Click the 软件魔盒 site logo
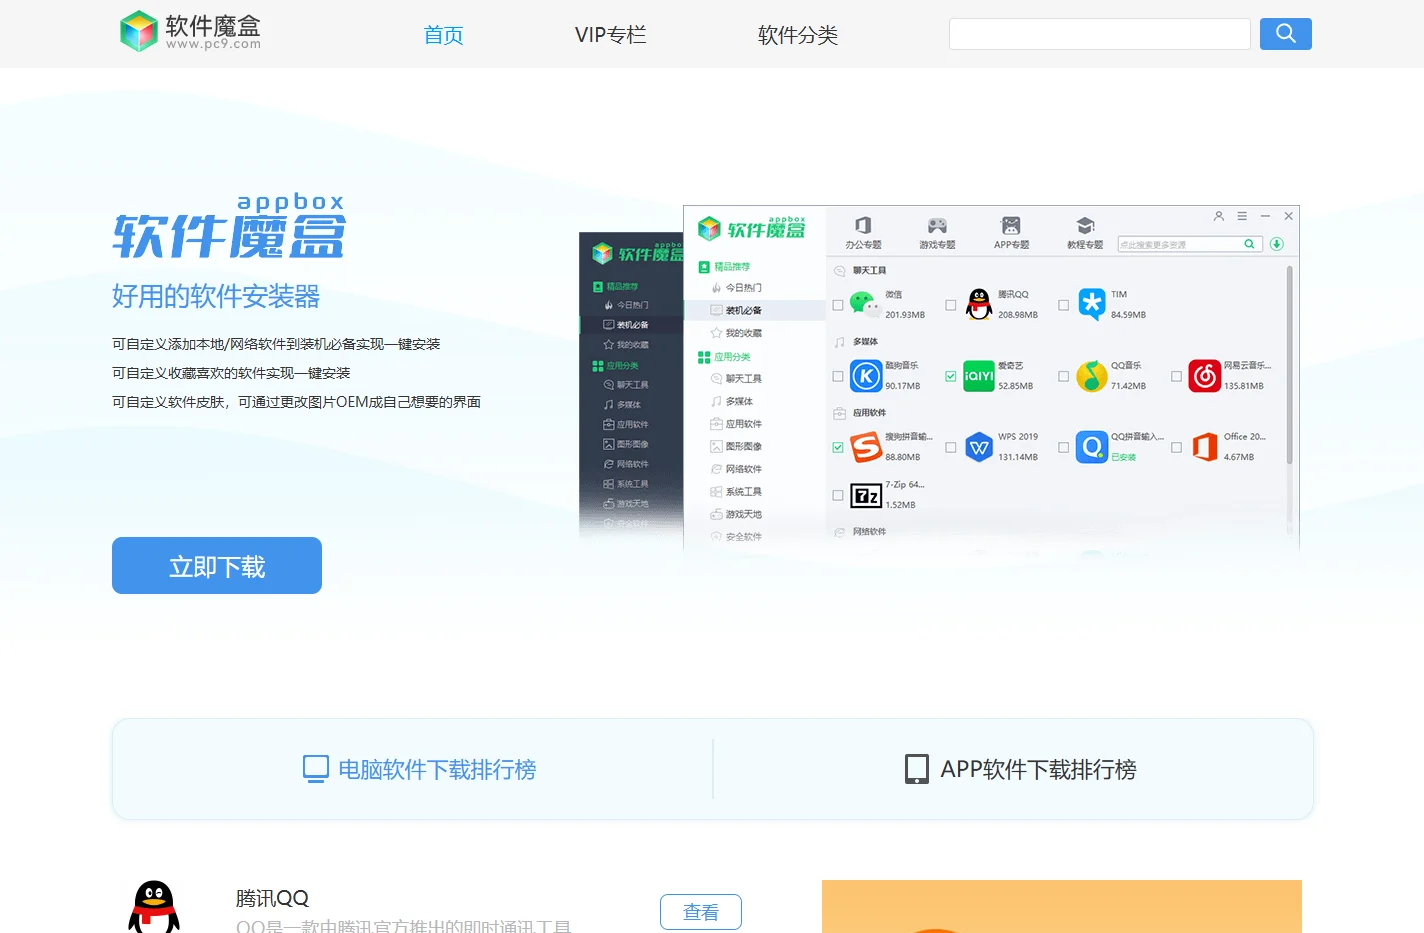Image resolution: width=1424 pixels, height=933 pixels. (190, 31)
